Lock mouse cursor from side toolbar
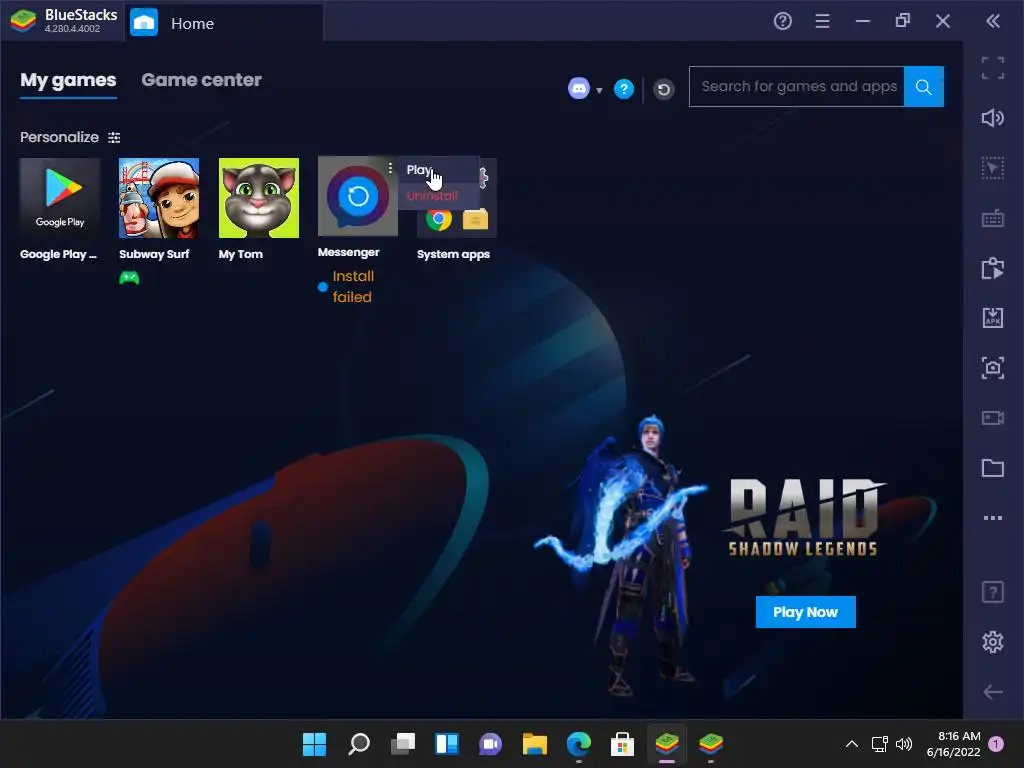Screen dimensions: 1024x768 coord(993,168)
